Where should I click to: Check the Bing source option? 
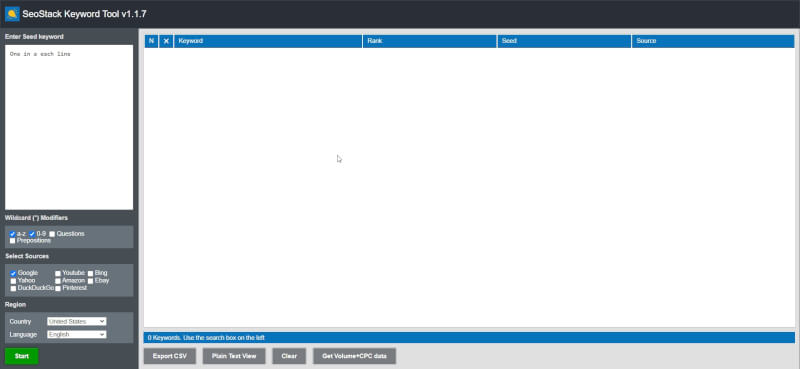pyautogui.click(x=90, y=274)
